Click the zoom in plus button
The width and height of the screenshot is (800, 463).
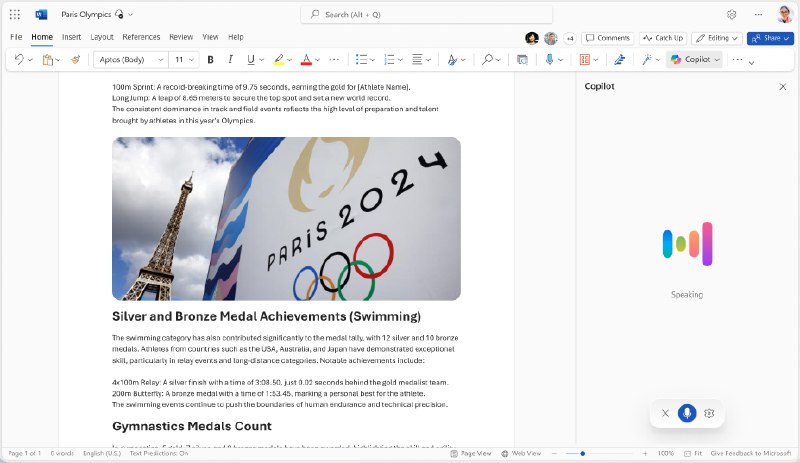[645, 453]
